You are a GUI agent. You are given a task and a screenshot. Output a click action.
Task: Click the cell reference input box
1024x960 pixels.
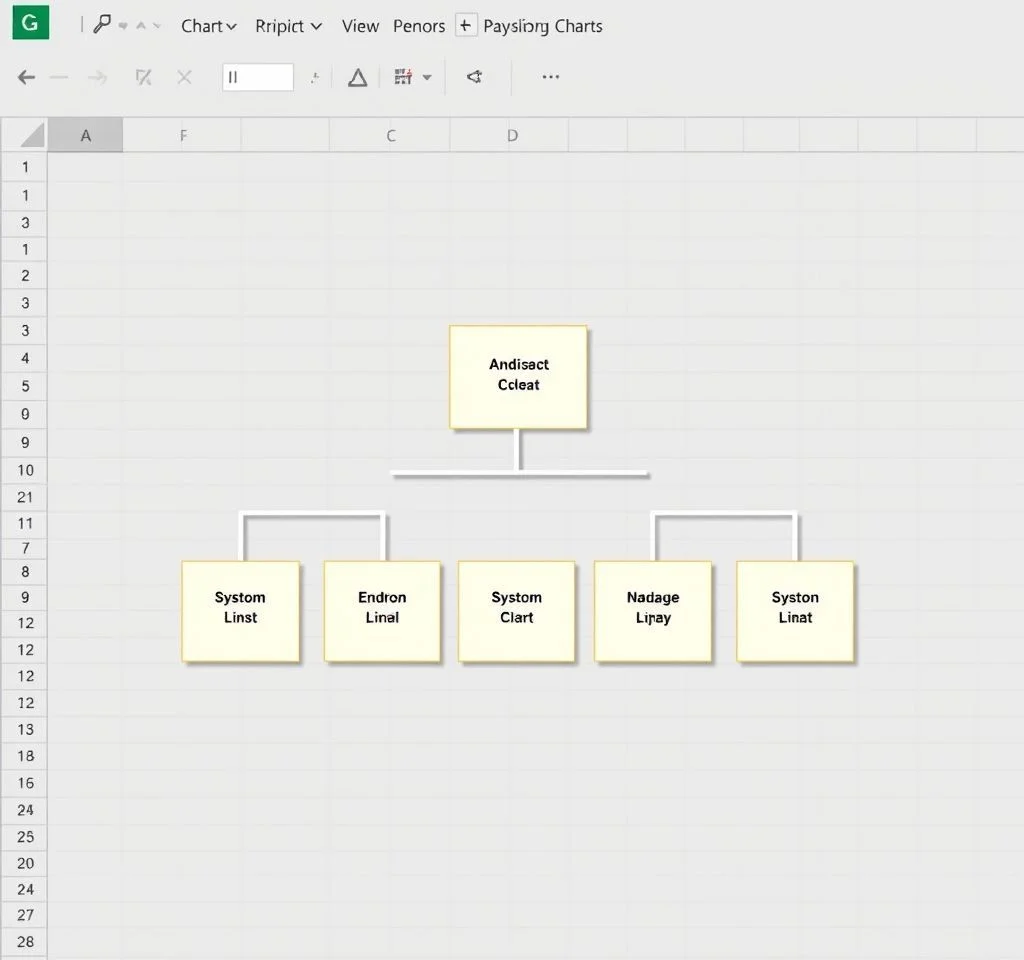[x=258, y=77]
